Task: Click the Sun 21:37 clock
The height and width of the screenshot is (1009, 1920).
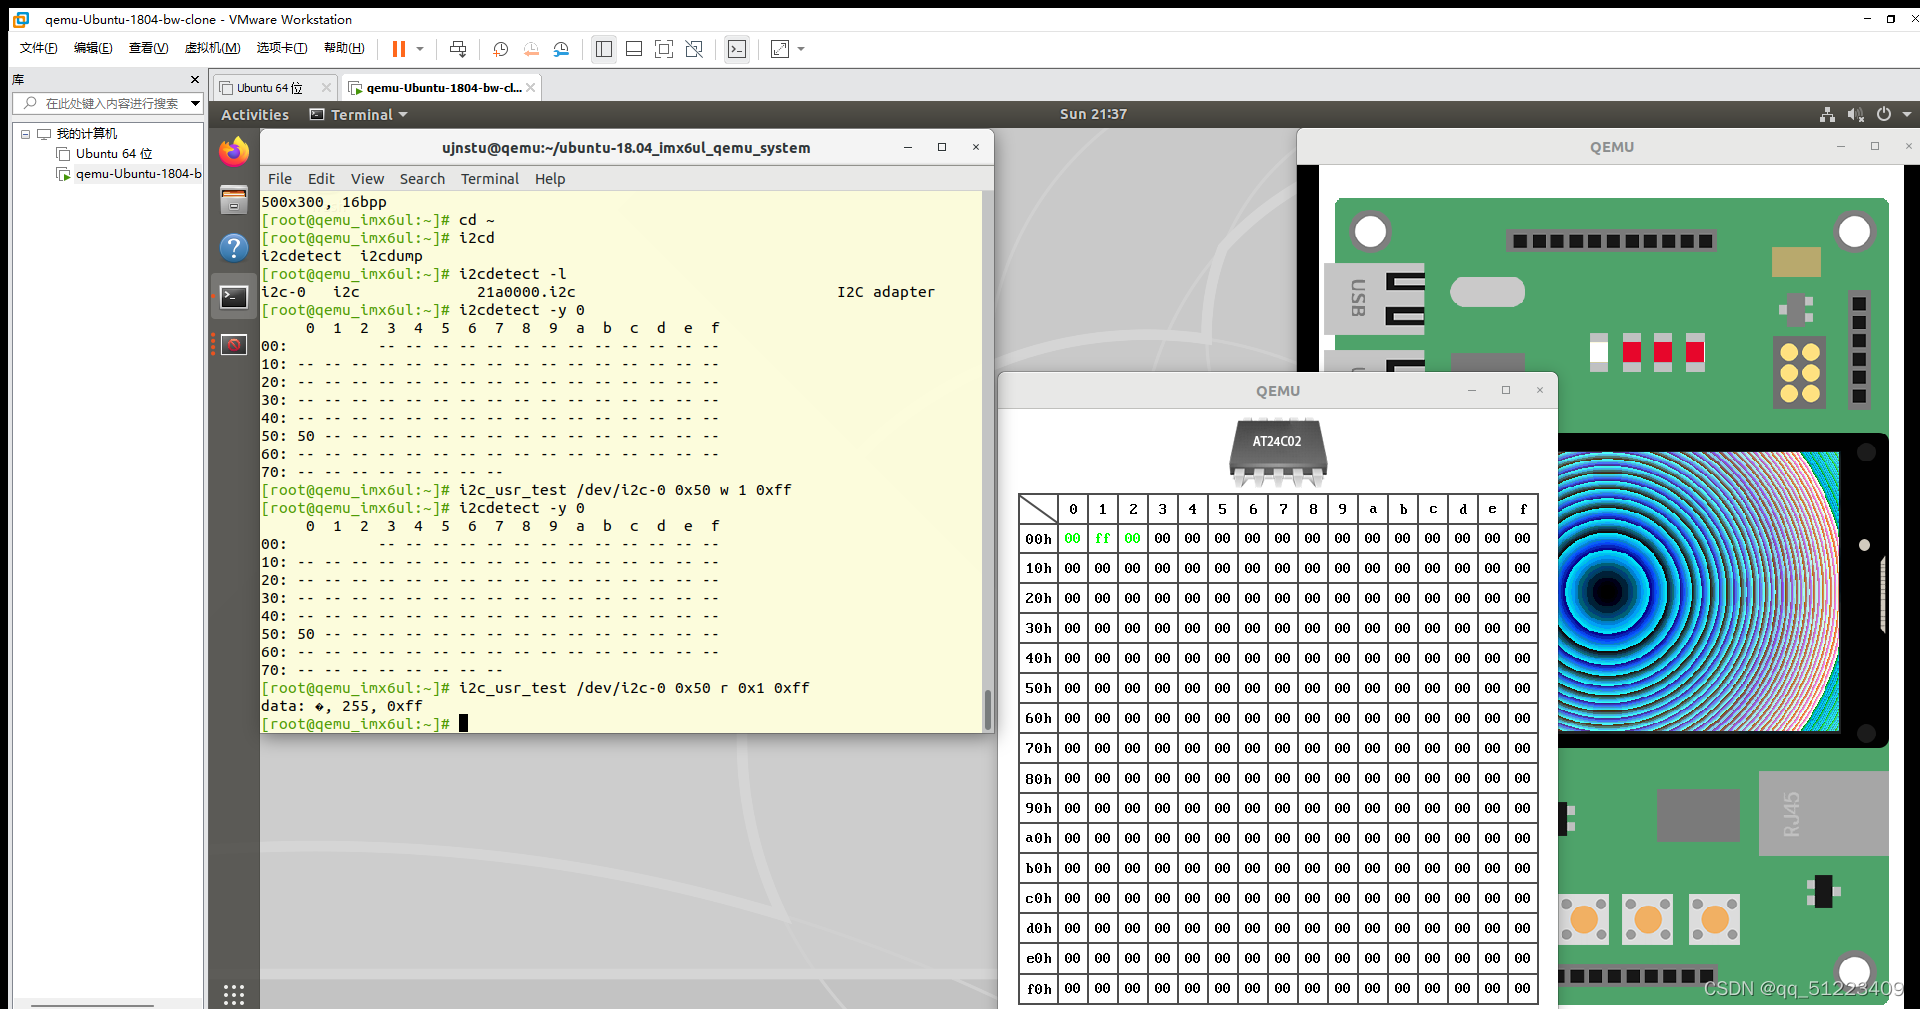Action: pos(1093,114)
